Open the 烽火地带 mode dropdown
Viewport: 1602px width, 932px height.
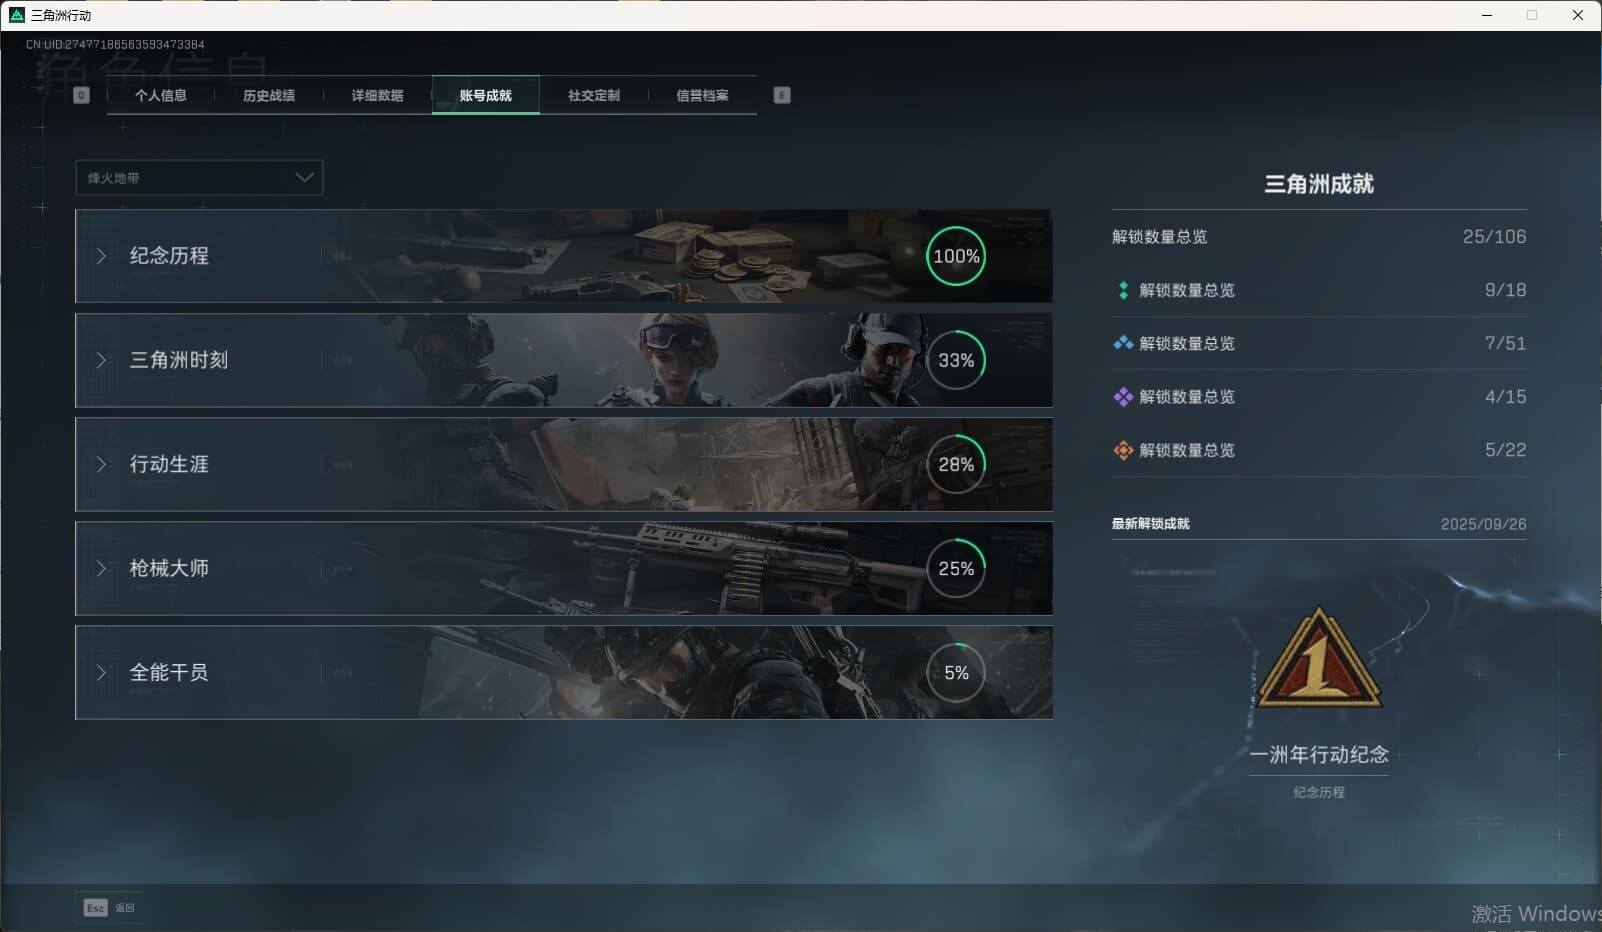click(x=199, y=178)
